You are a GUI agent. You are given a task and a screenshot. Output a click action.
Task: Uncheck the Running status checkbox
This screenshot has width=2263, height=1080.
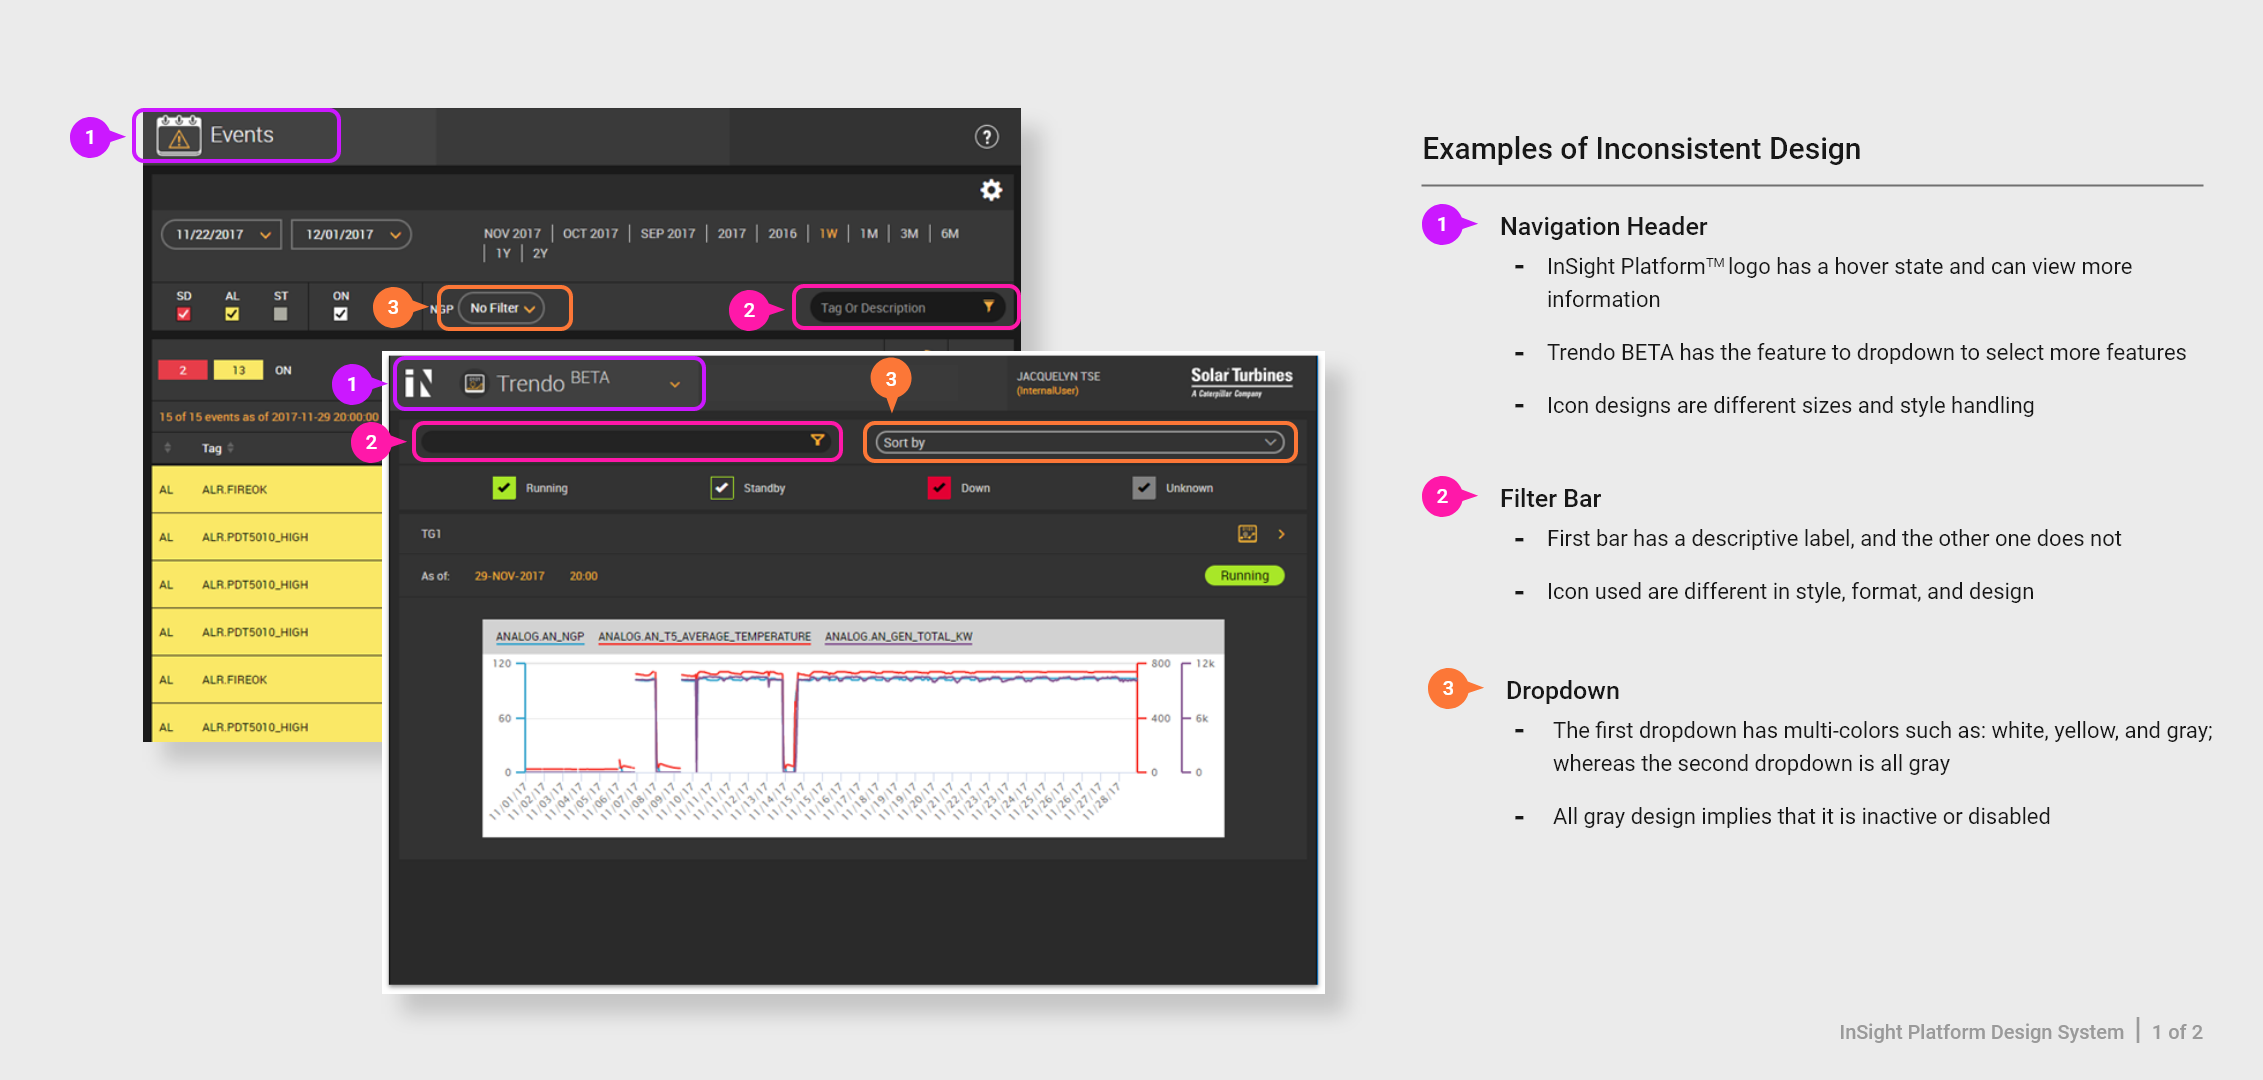click(x=504, y=488)
